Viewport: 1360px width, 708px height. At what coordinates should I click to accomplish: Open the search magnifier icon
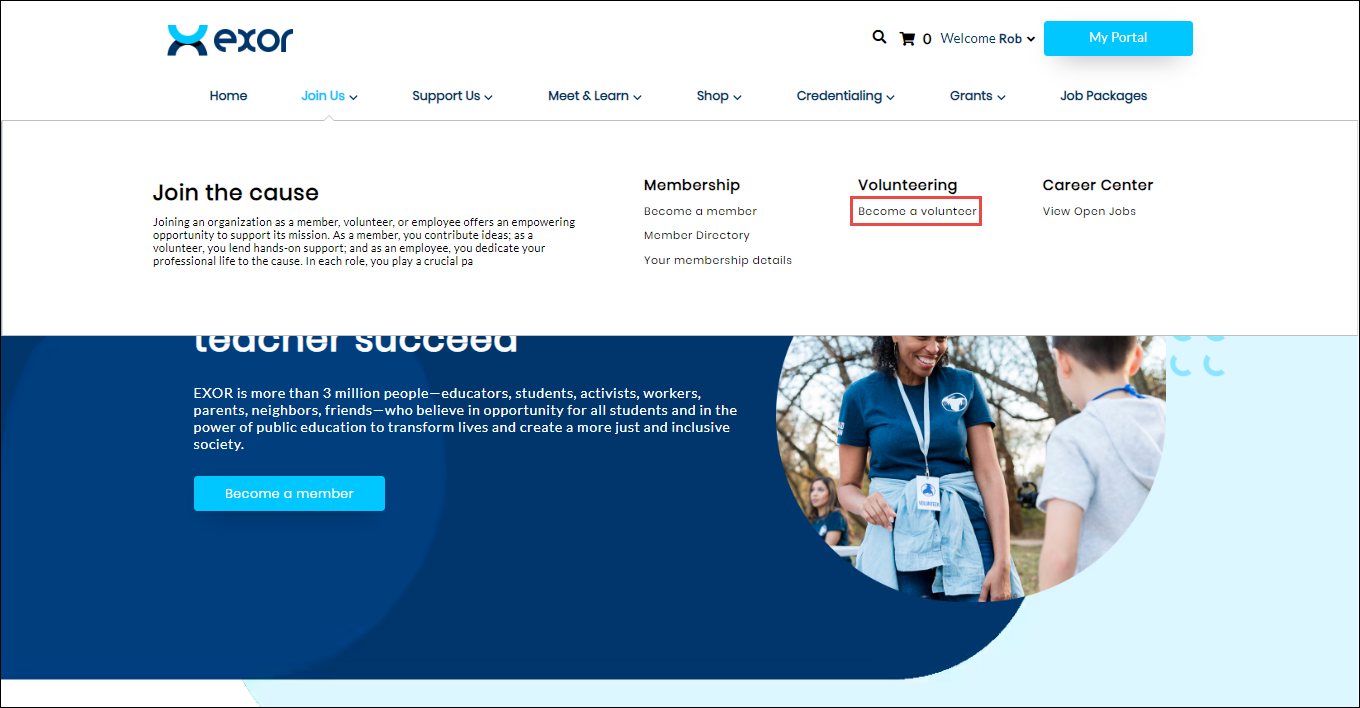879,37
